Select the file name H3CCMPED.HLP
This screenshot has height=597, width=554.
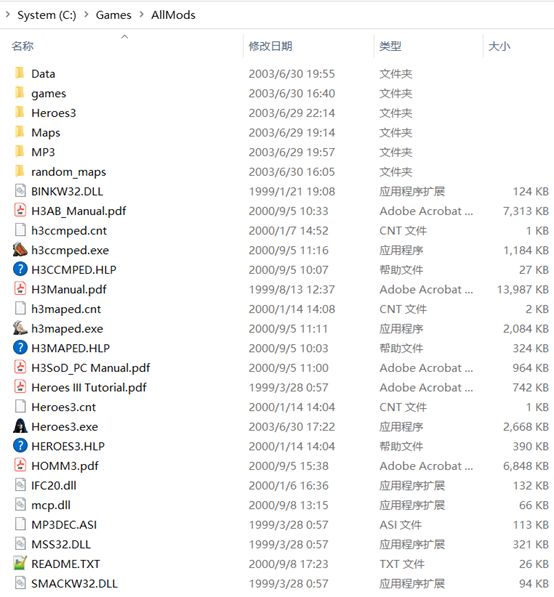(x=73, y=270)
